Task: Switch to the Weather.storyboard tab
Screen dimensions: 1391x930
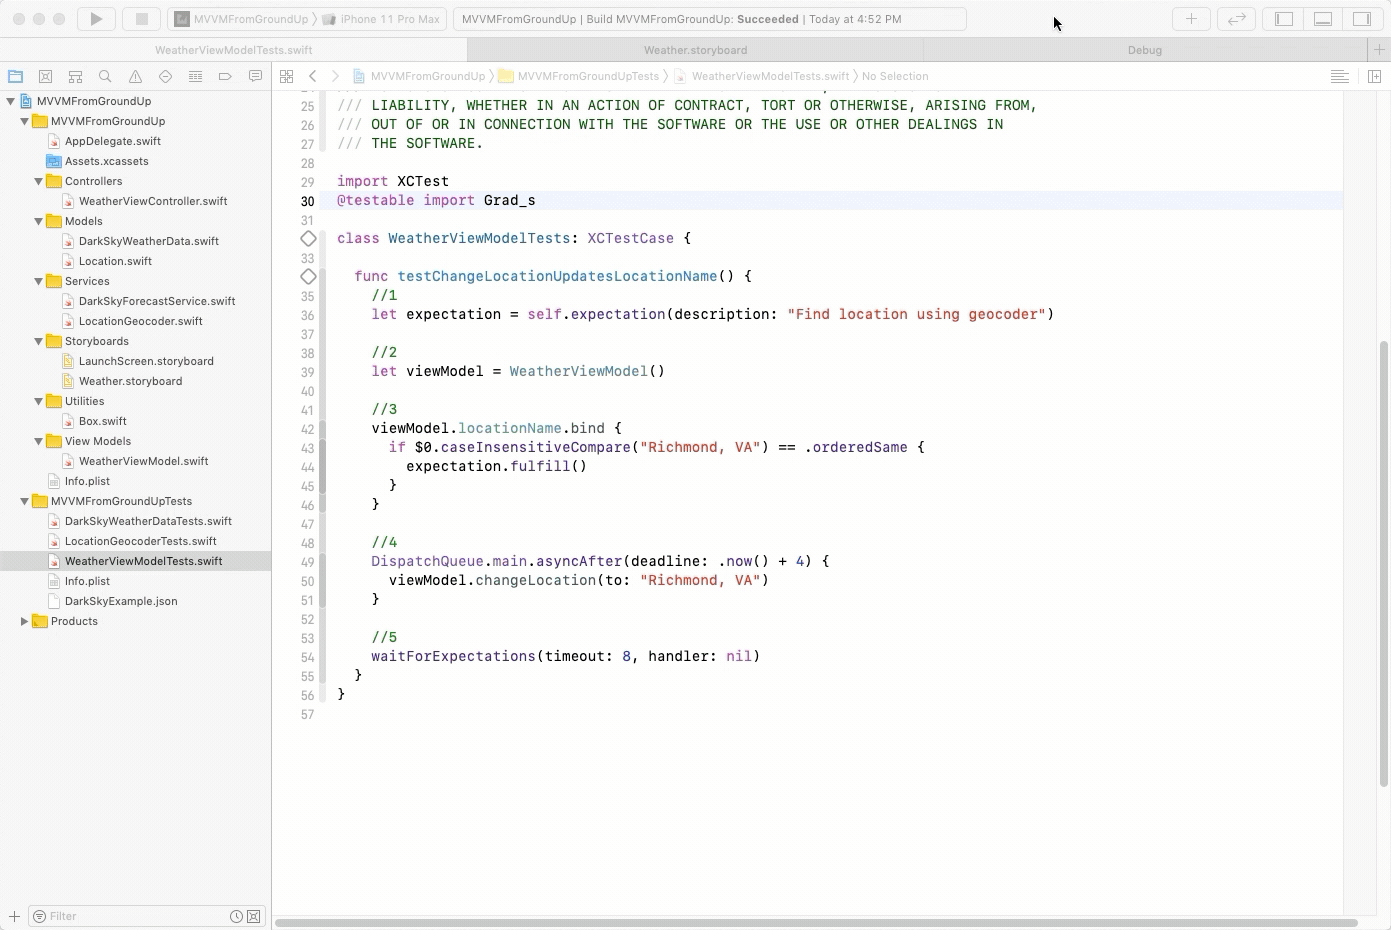Action: (695, 50)
